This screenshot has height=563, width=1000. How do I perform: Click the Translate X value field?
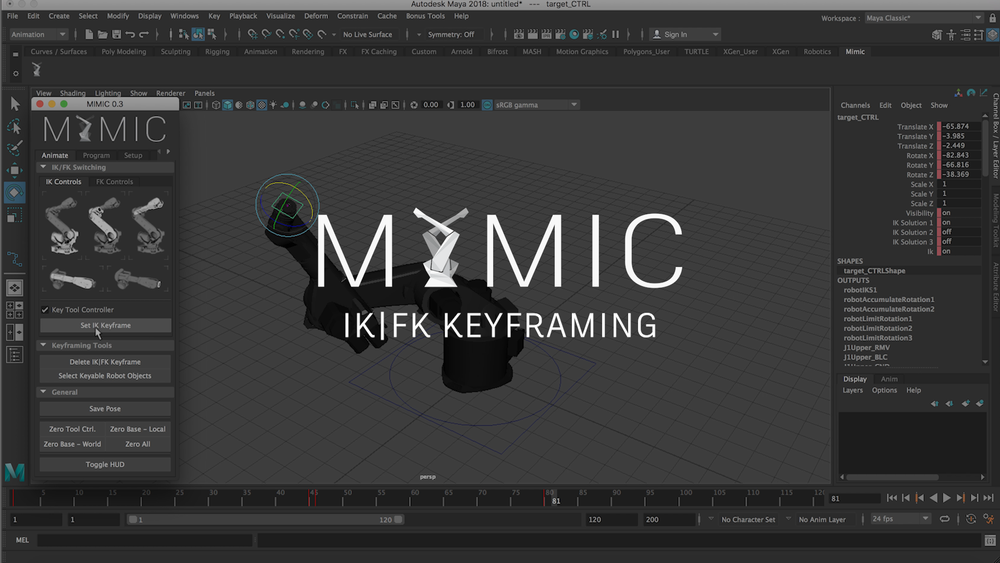tap(960, 126)
